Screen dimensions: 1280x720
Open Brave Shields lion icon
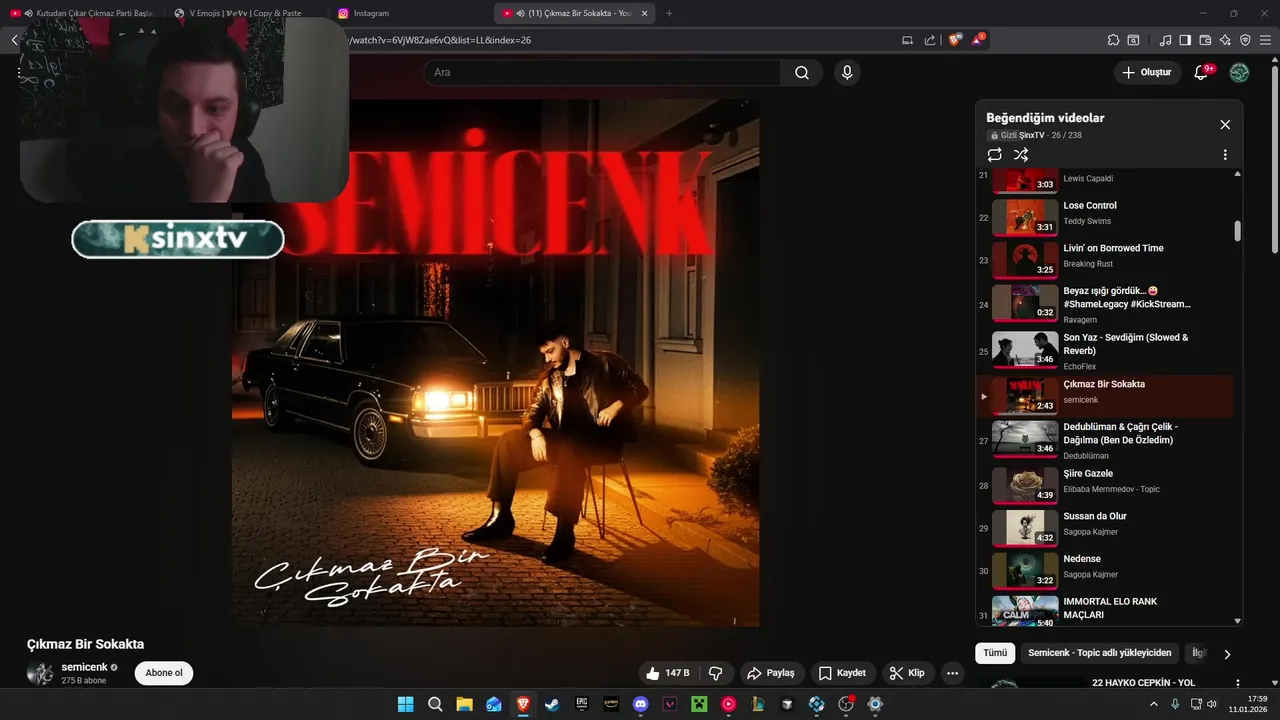point(955,40)
